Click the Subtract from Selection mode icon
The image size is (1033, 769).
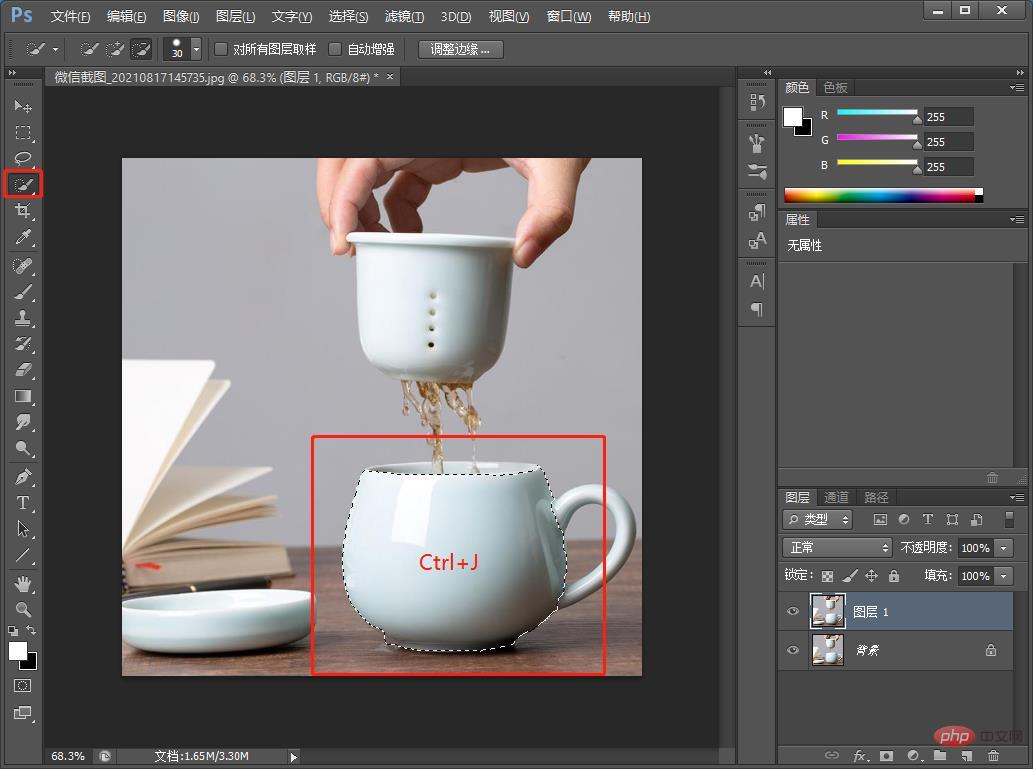(x=140, y=49)
